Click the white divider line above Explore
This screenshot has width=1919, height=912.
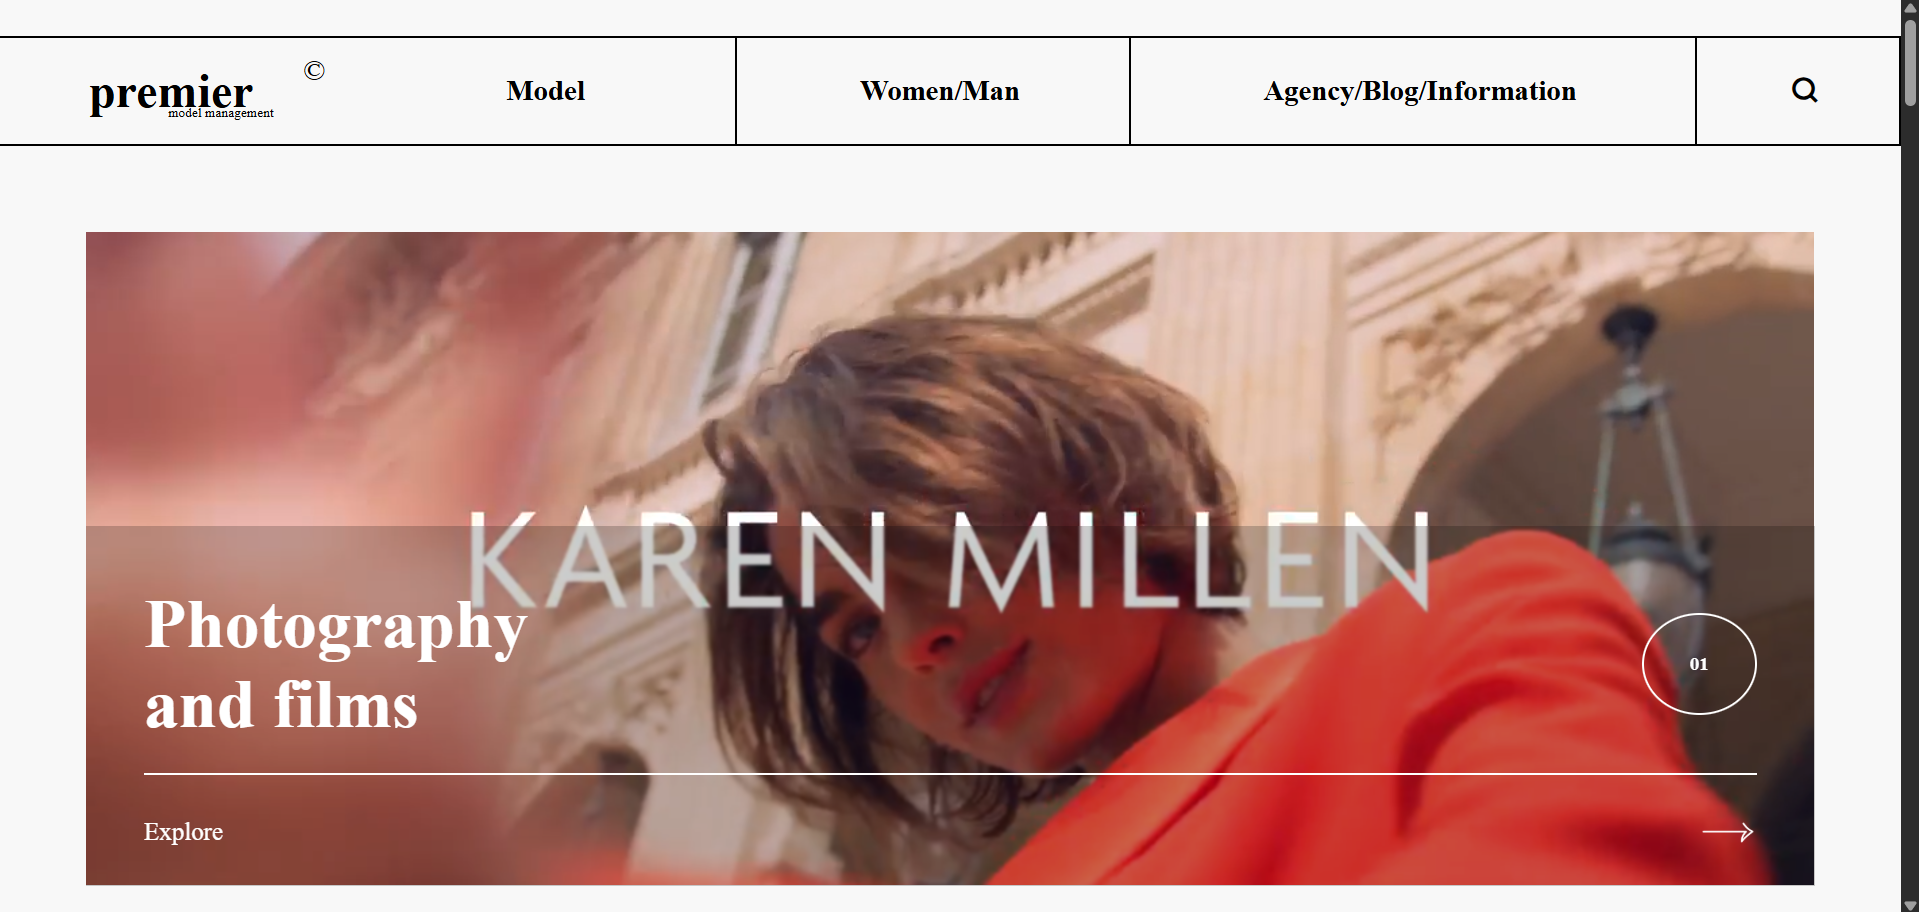tap(950, 774)
